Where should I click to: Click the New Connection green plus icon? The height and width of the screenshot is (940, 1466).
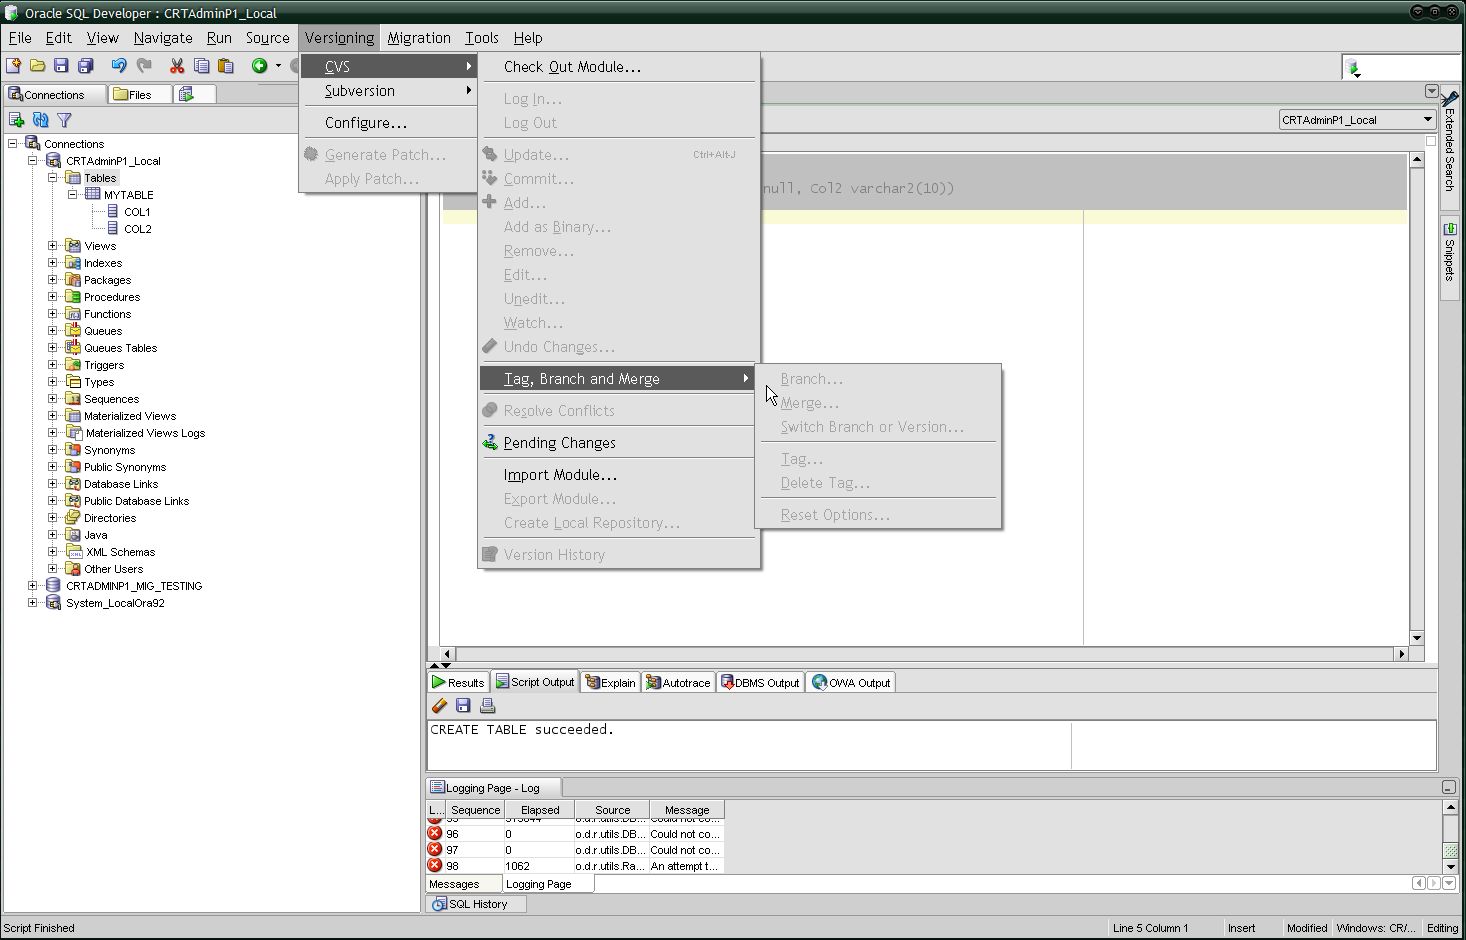click(x=16, y=120)
